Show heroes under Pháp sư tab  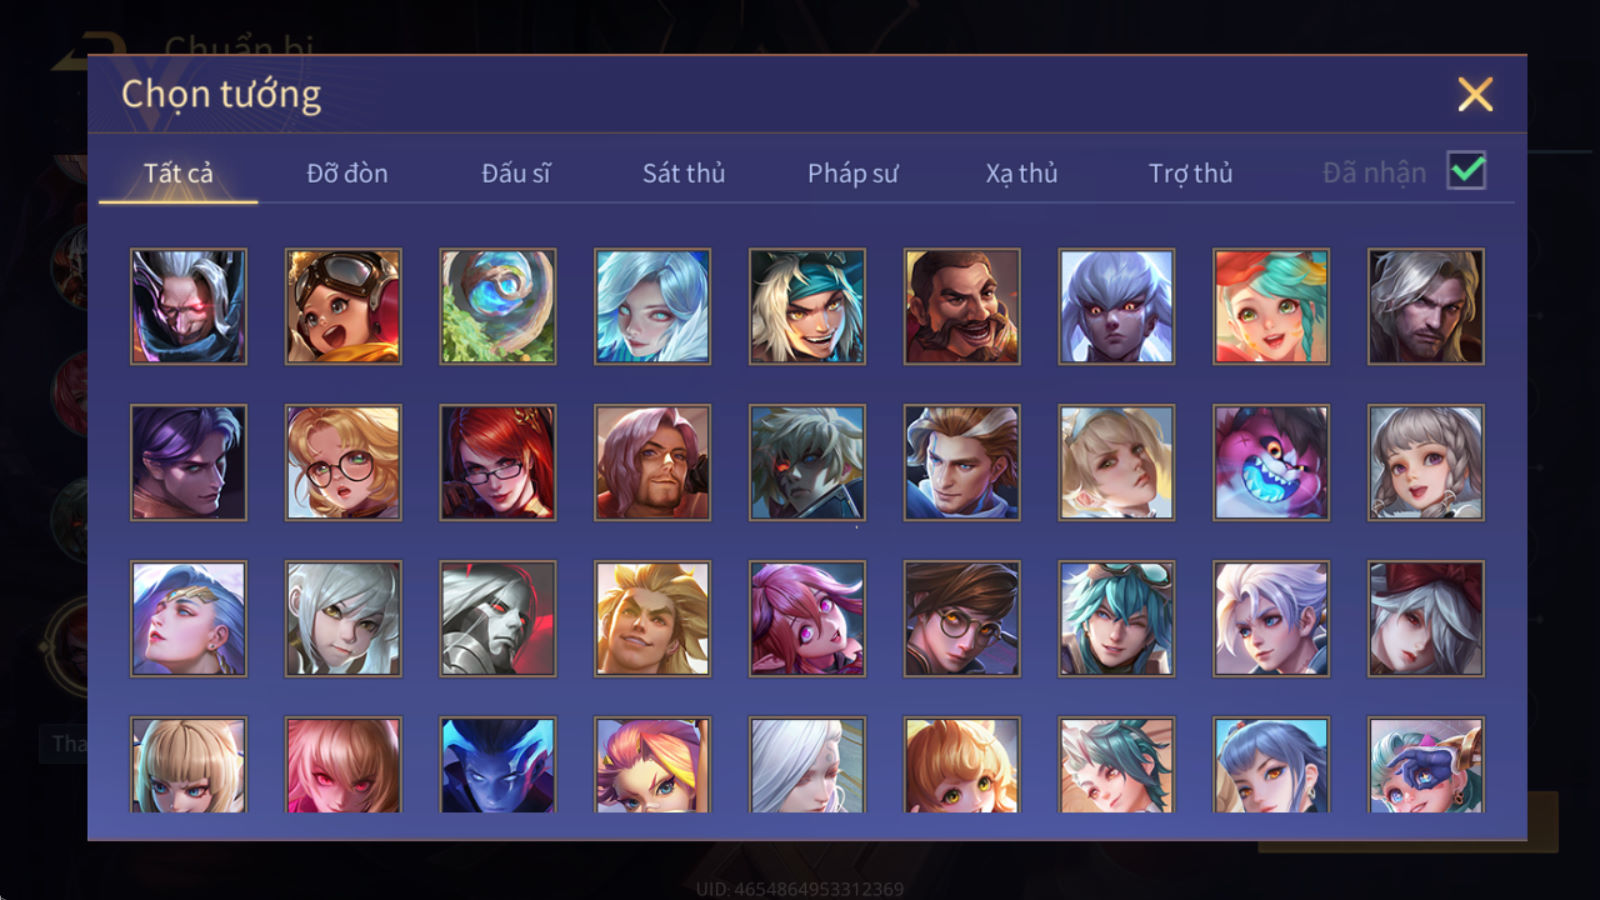852,173
